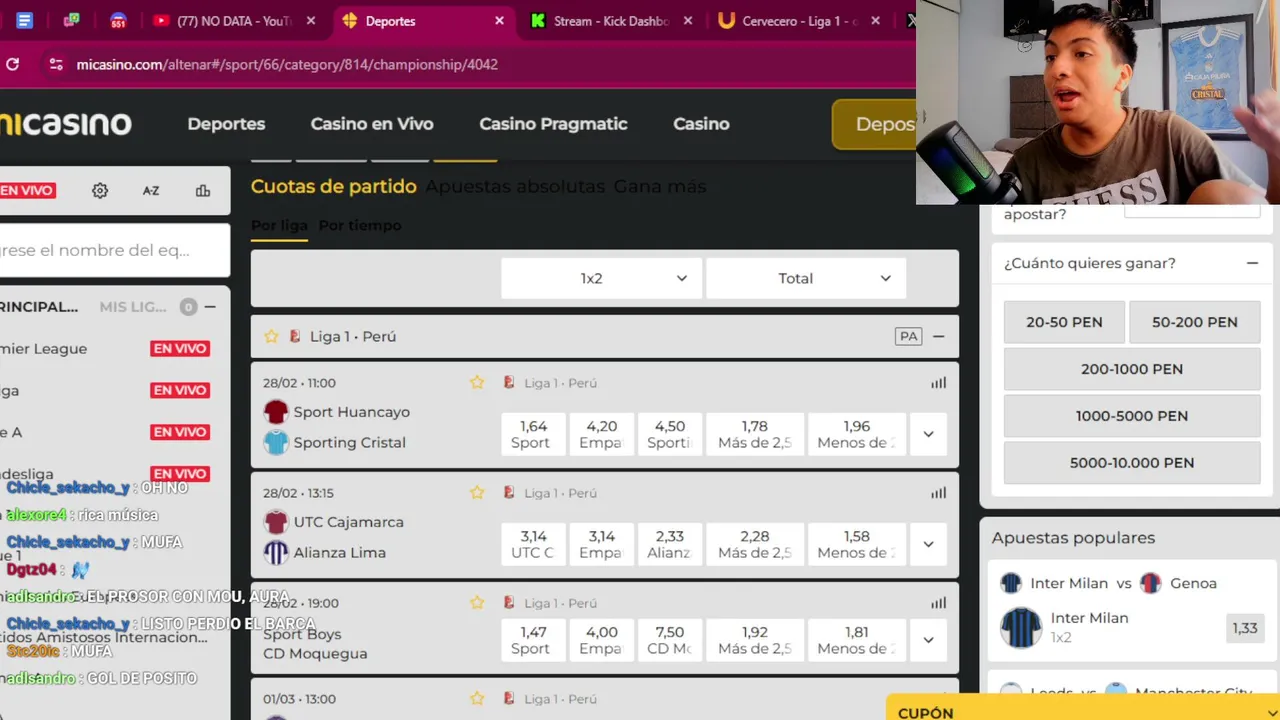Click the yellow Depositar button
The image size is (1280, 720).
click(874, 124)
